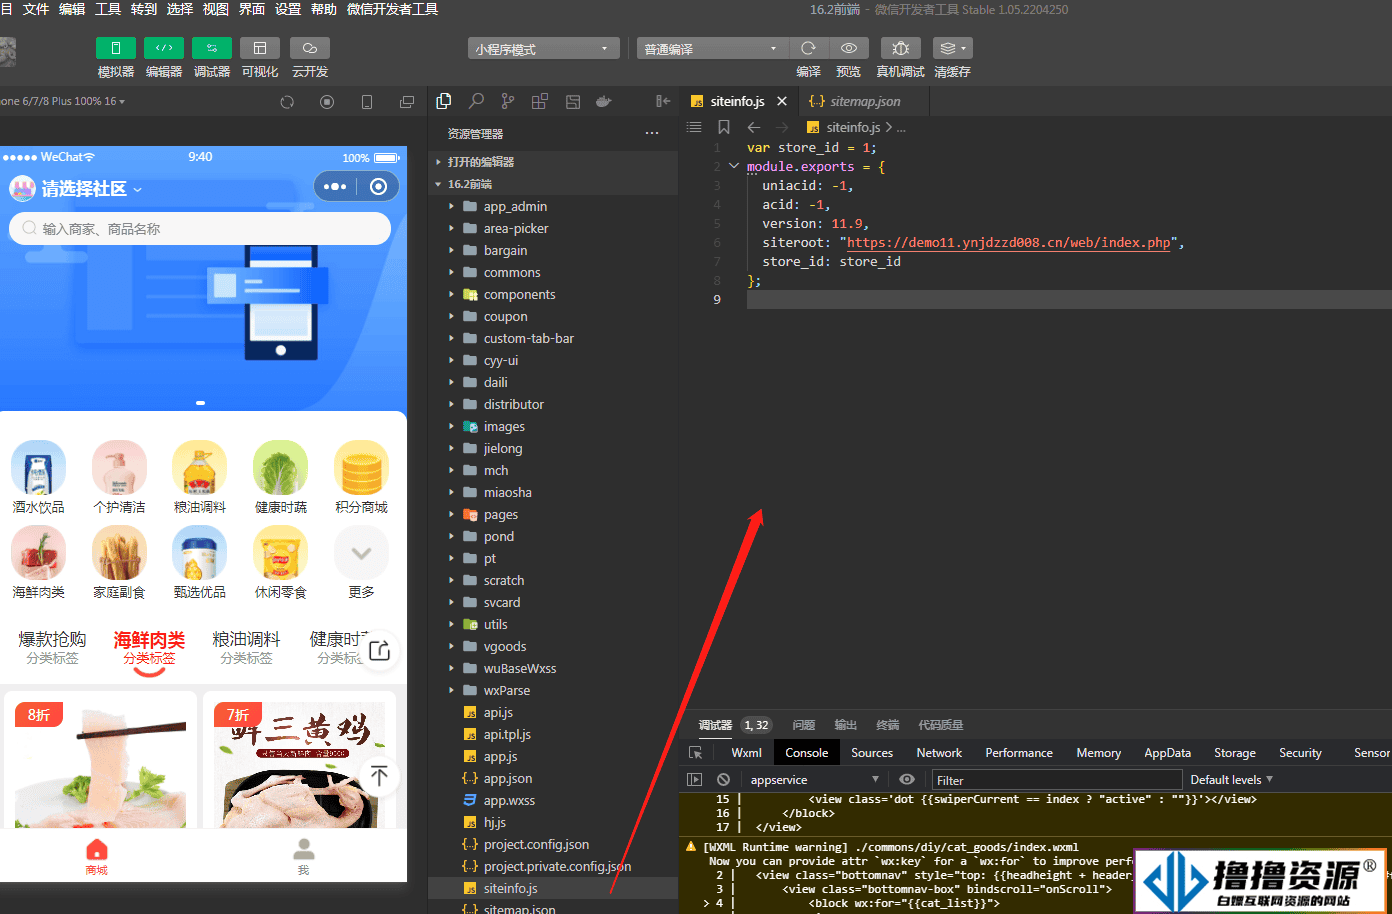Open 云开发 cloud development
Screen dimensions: 1392x914
click(310, 48)
